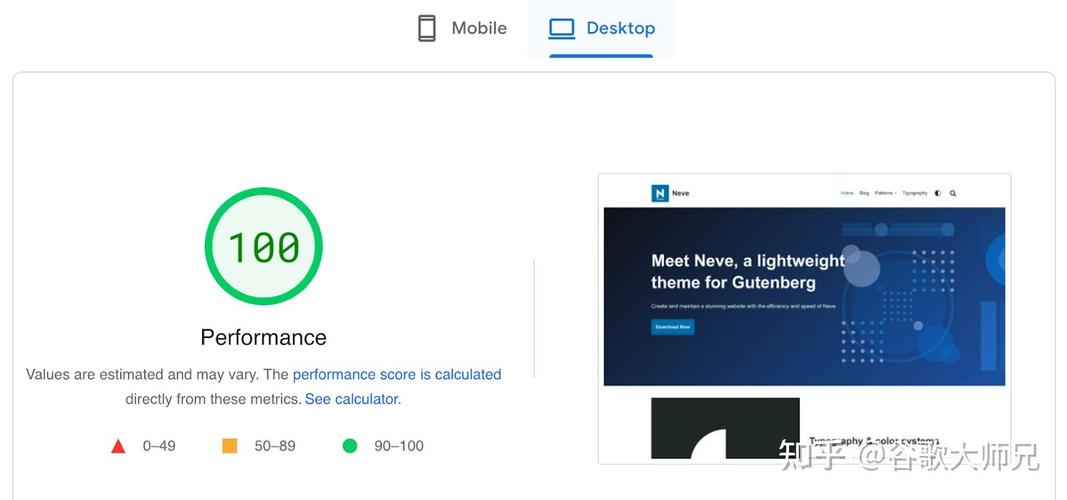Click the Neve N logo in screenshot
This screenshot has height=500, width=1067.
coord(659,193)
